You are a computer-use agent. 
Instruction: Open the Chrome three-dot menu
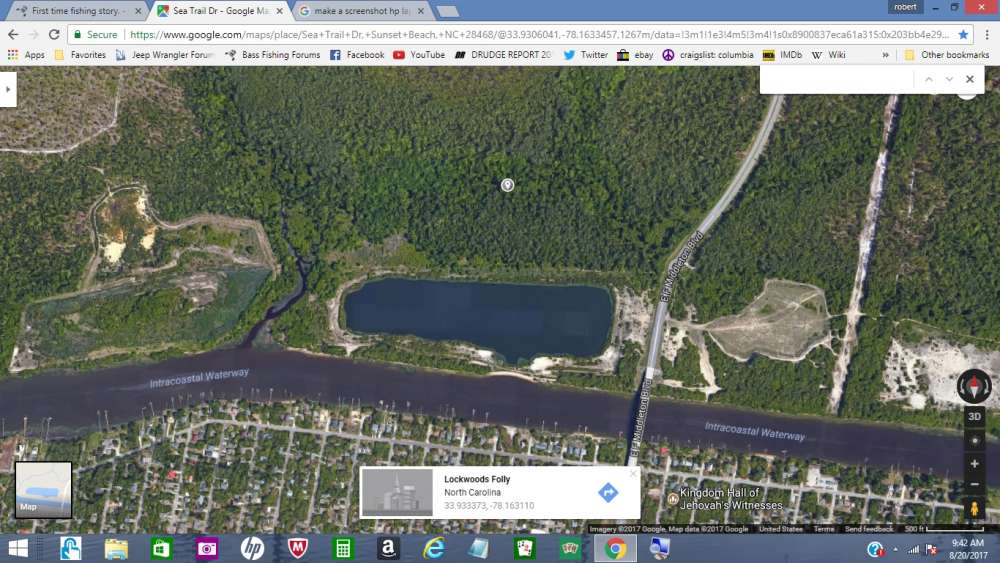click(x=987, y=34)
